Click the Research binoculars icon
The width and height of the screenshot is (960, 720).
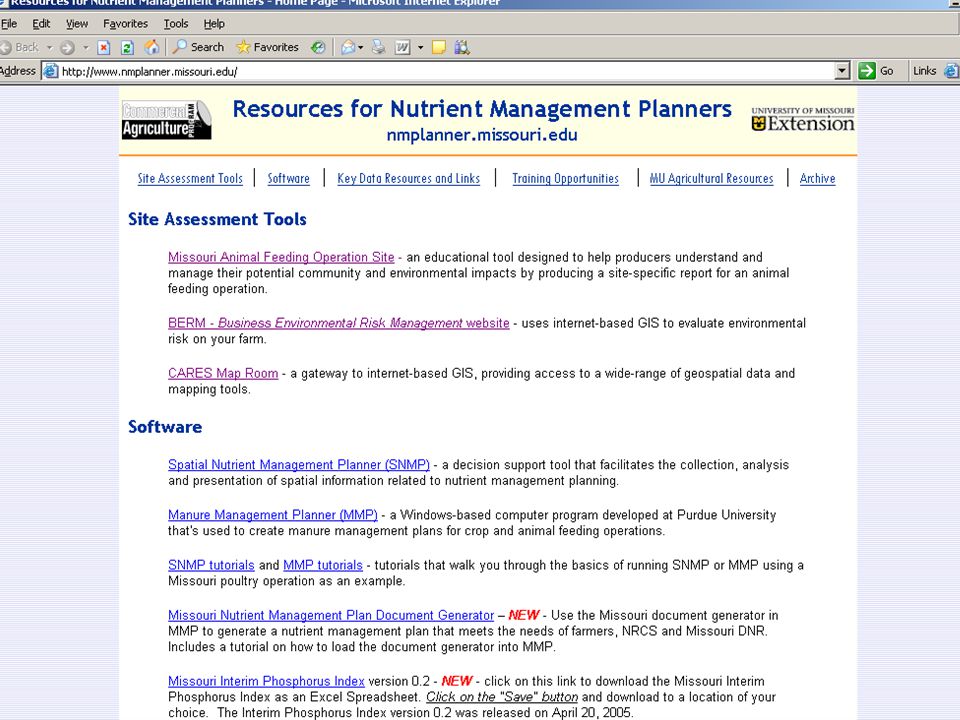[462, 47]
